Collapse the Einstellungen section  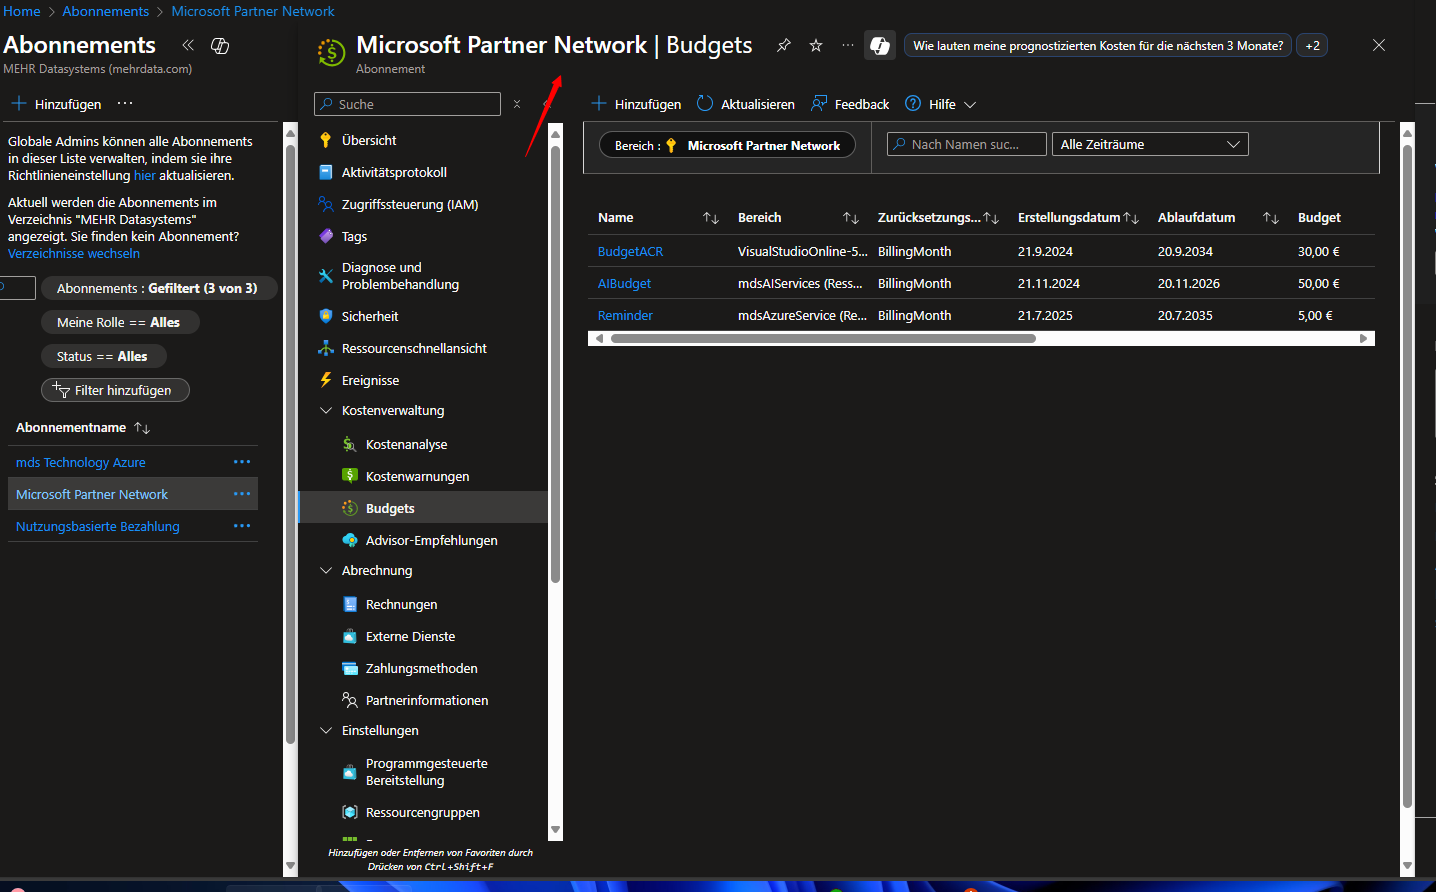(x=325, y=730)
